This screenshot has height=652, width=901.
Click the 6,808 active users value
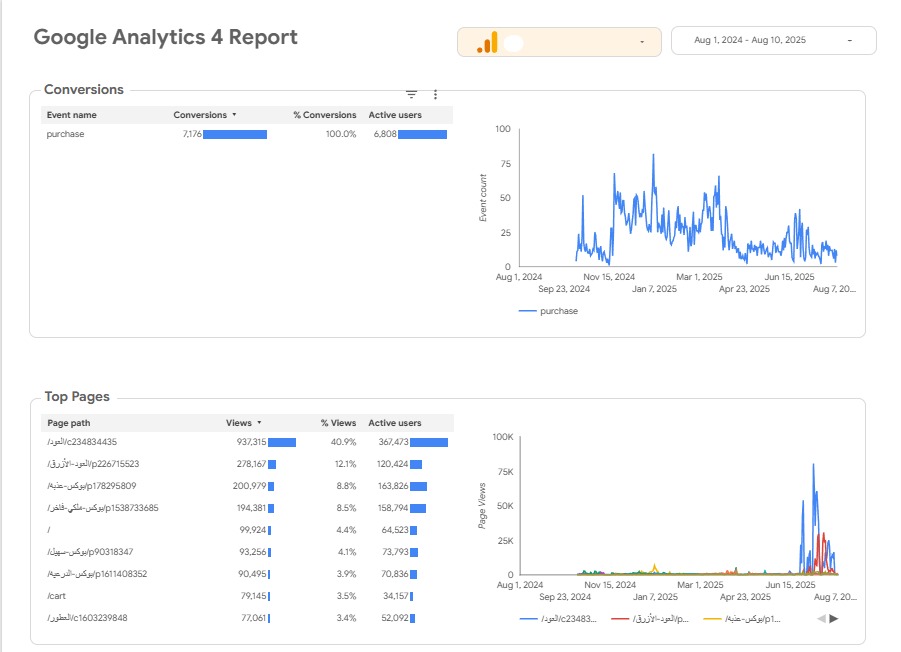pyautogui.click(x=385, y=134)
